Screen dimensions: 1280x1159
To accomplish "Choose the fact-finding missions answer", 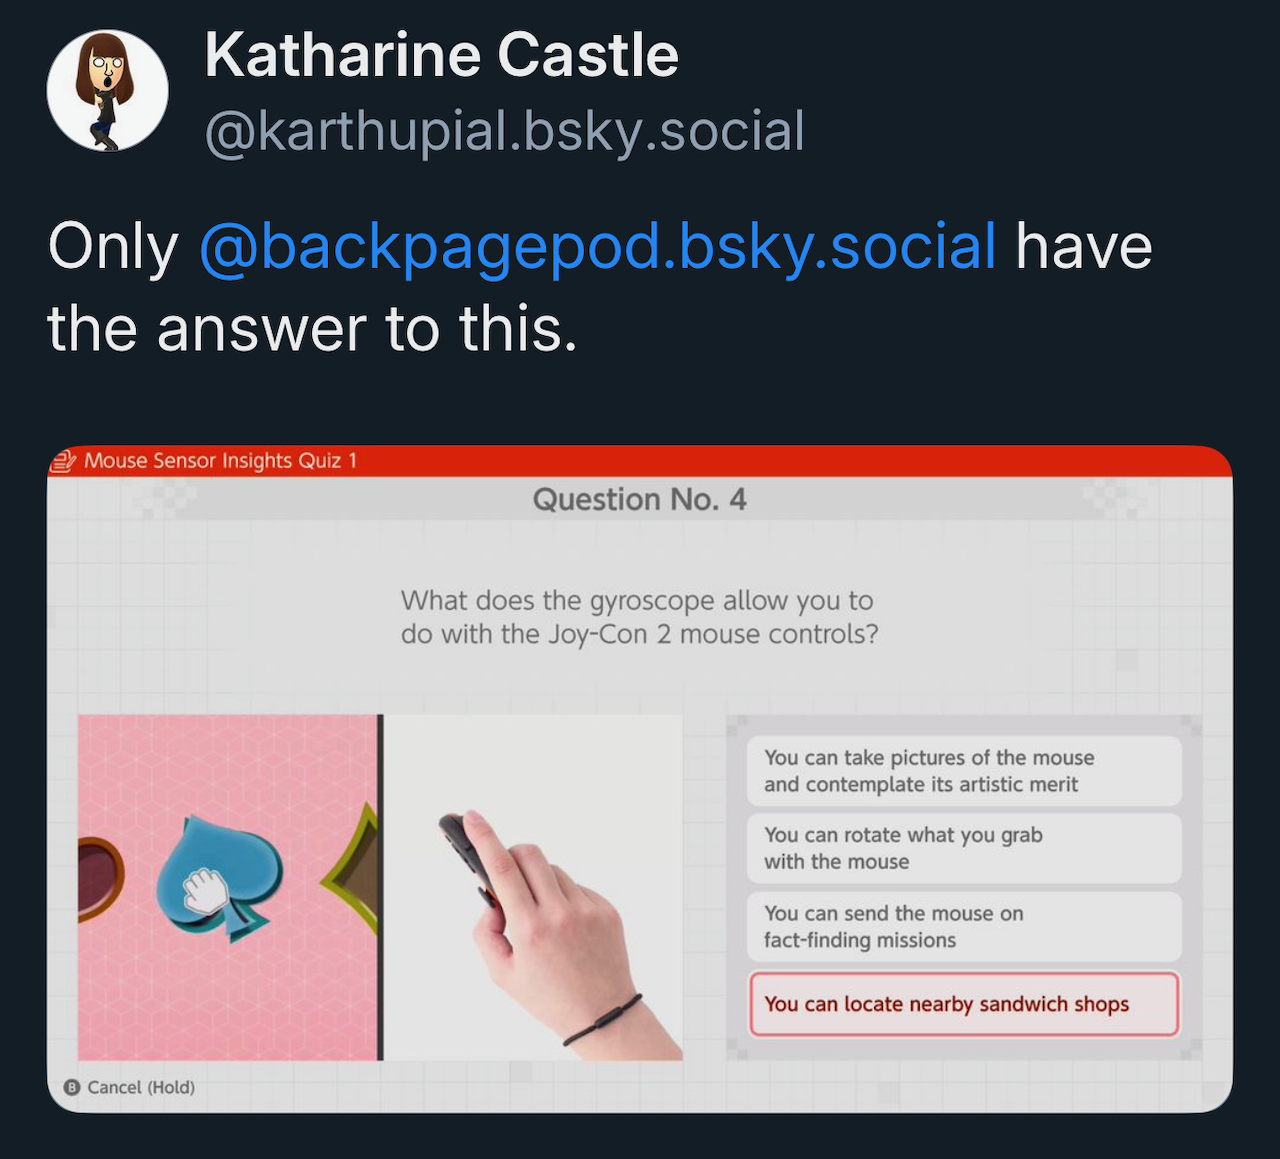I will 964,926.
